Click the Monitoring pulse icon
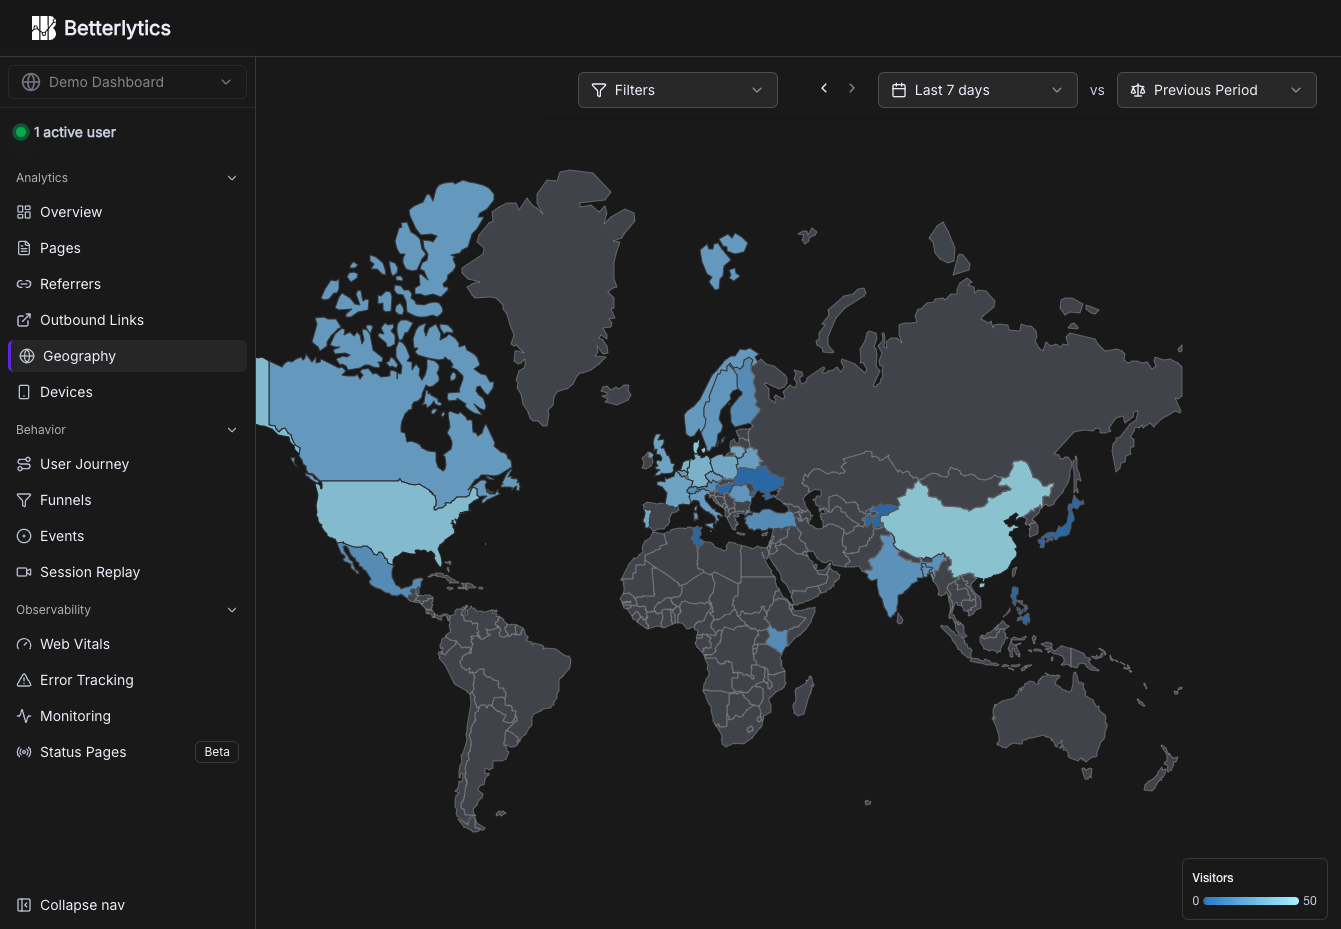Screen dimensions: 1341x929 click(24, 716)
